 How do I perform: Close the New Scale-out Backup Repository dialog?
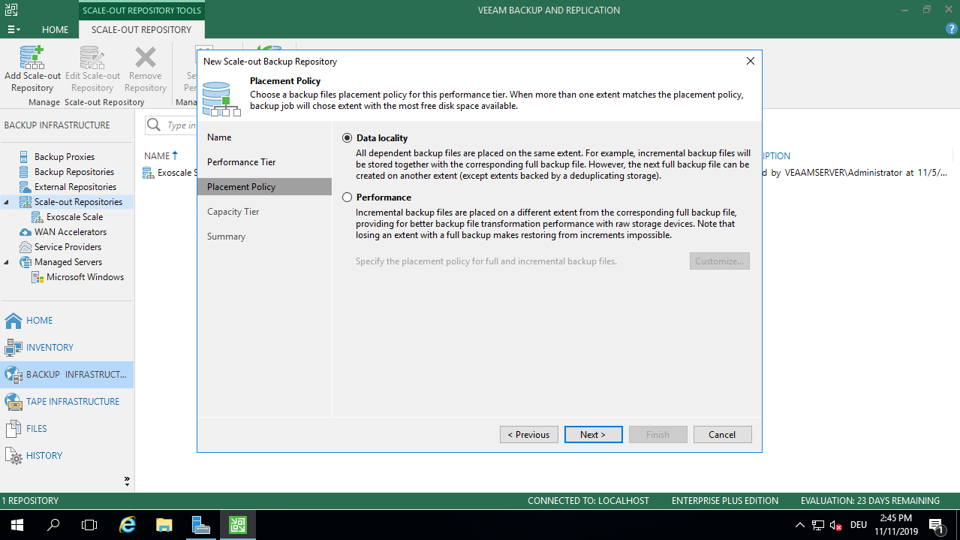pos(751,61)
